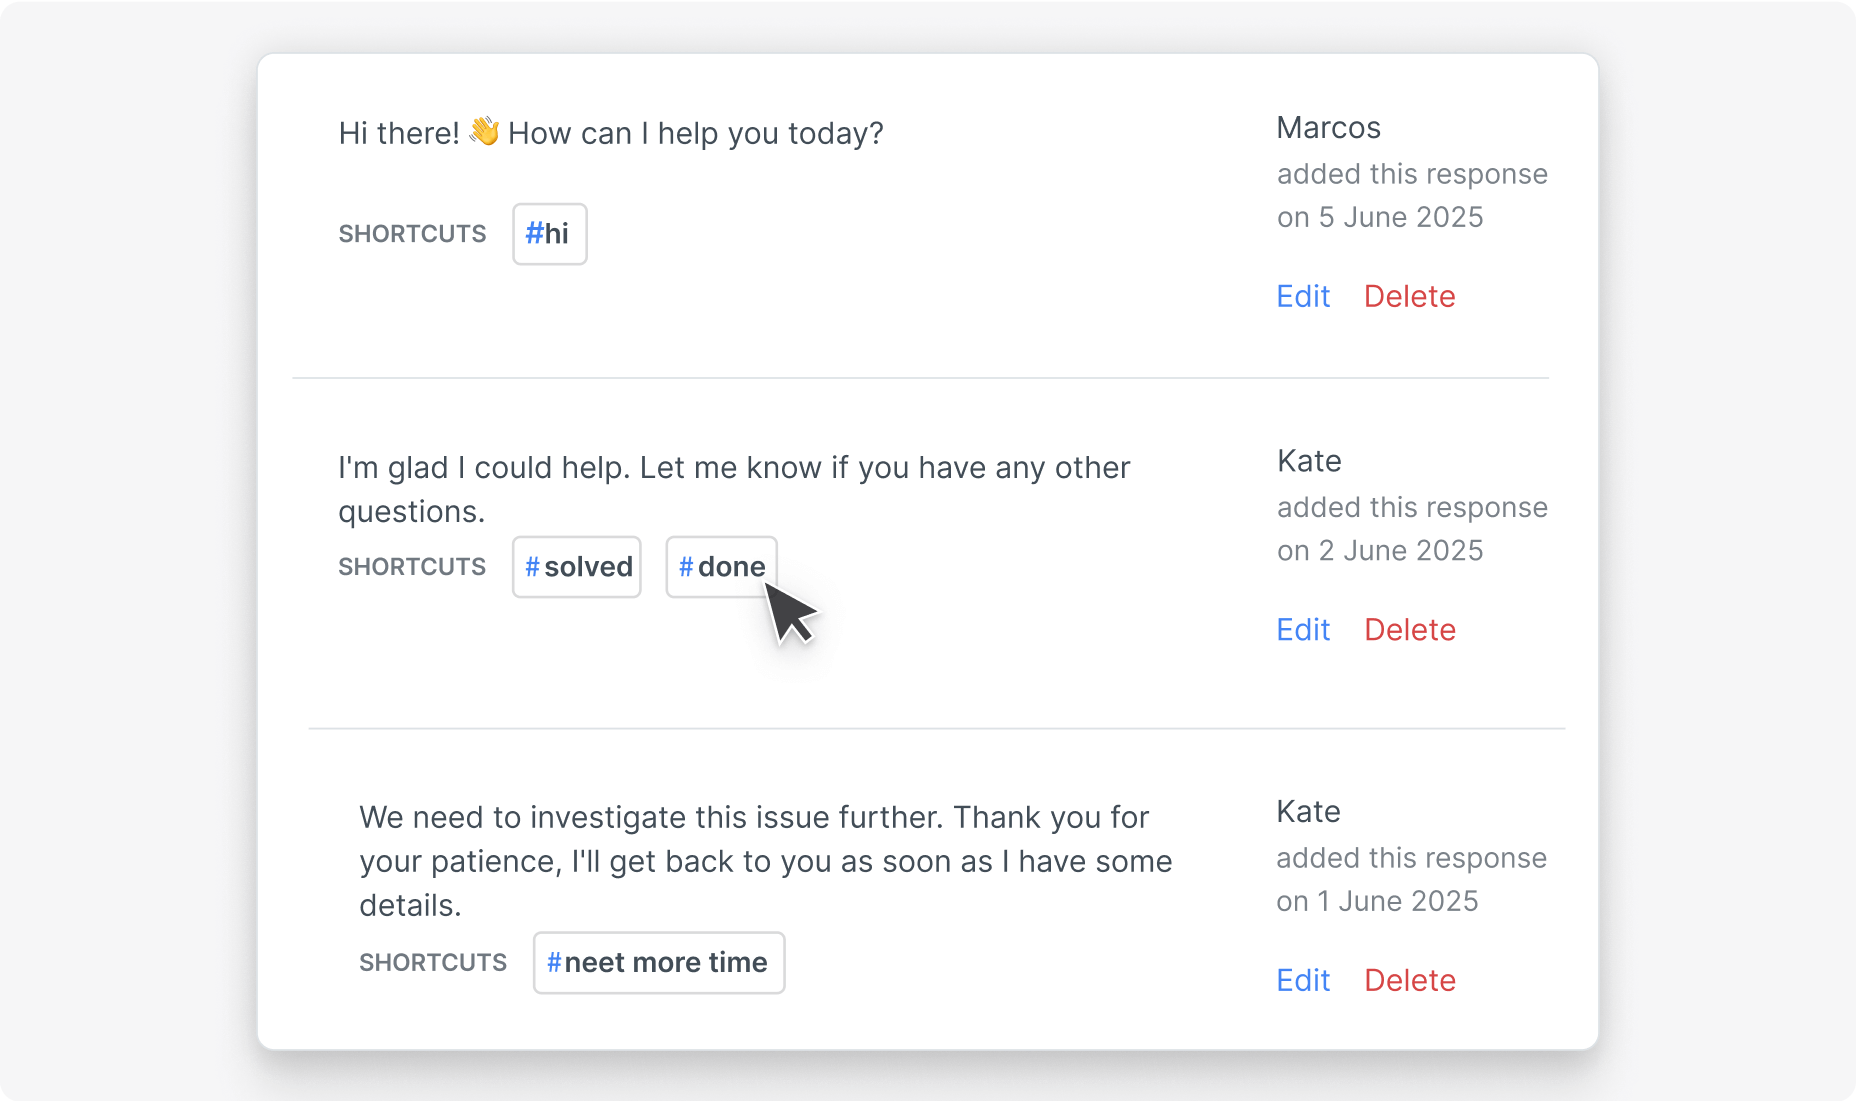Select the #solved shortcut tag
Screen dimensions: 1856x1101
tap(576, 566)
